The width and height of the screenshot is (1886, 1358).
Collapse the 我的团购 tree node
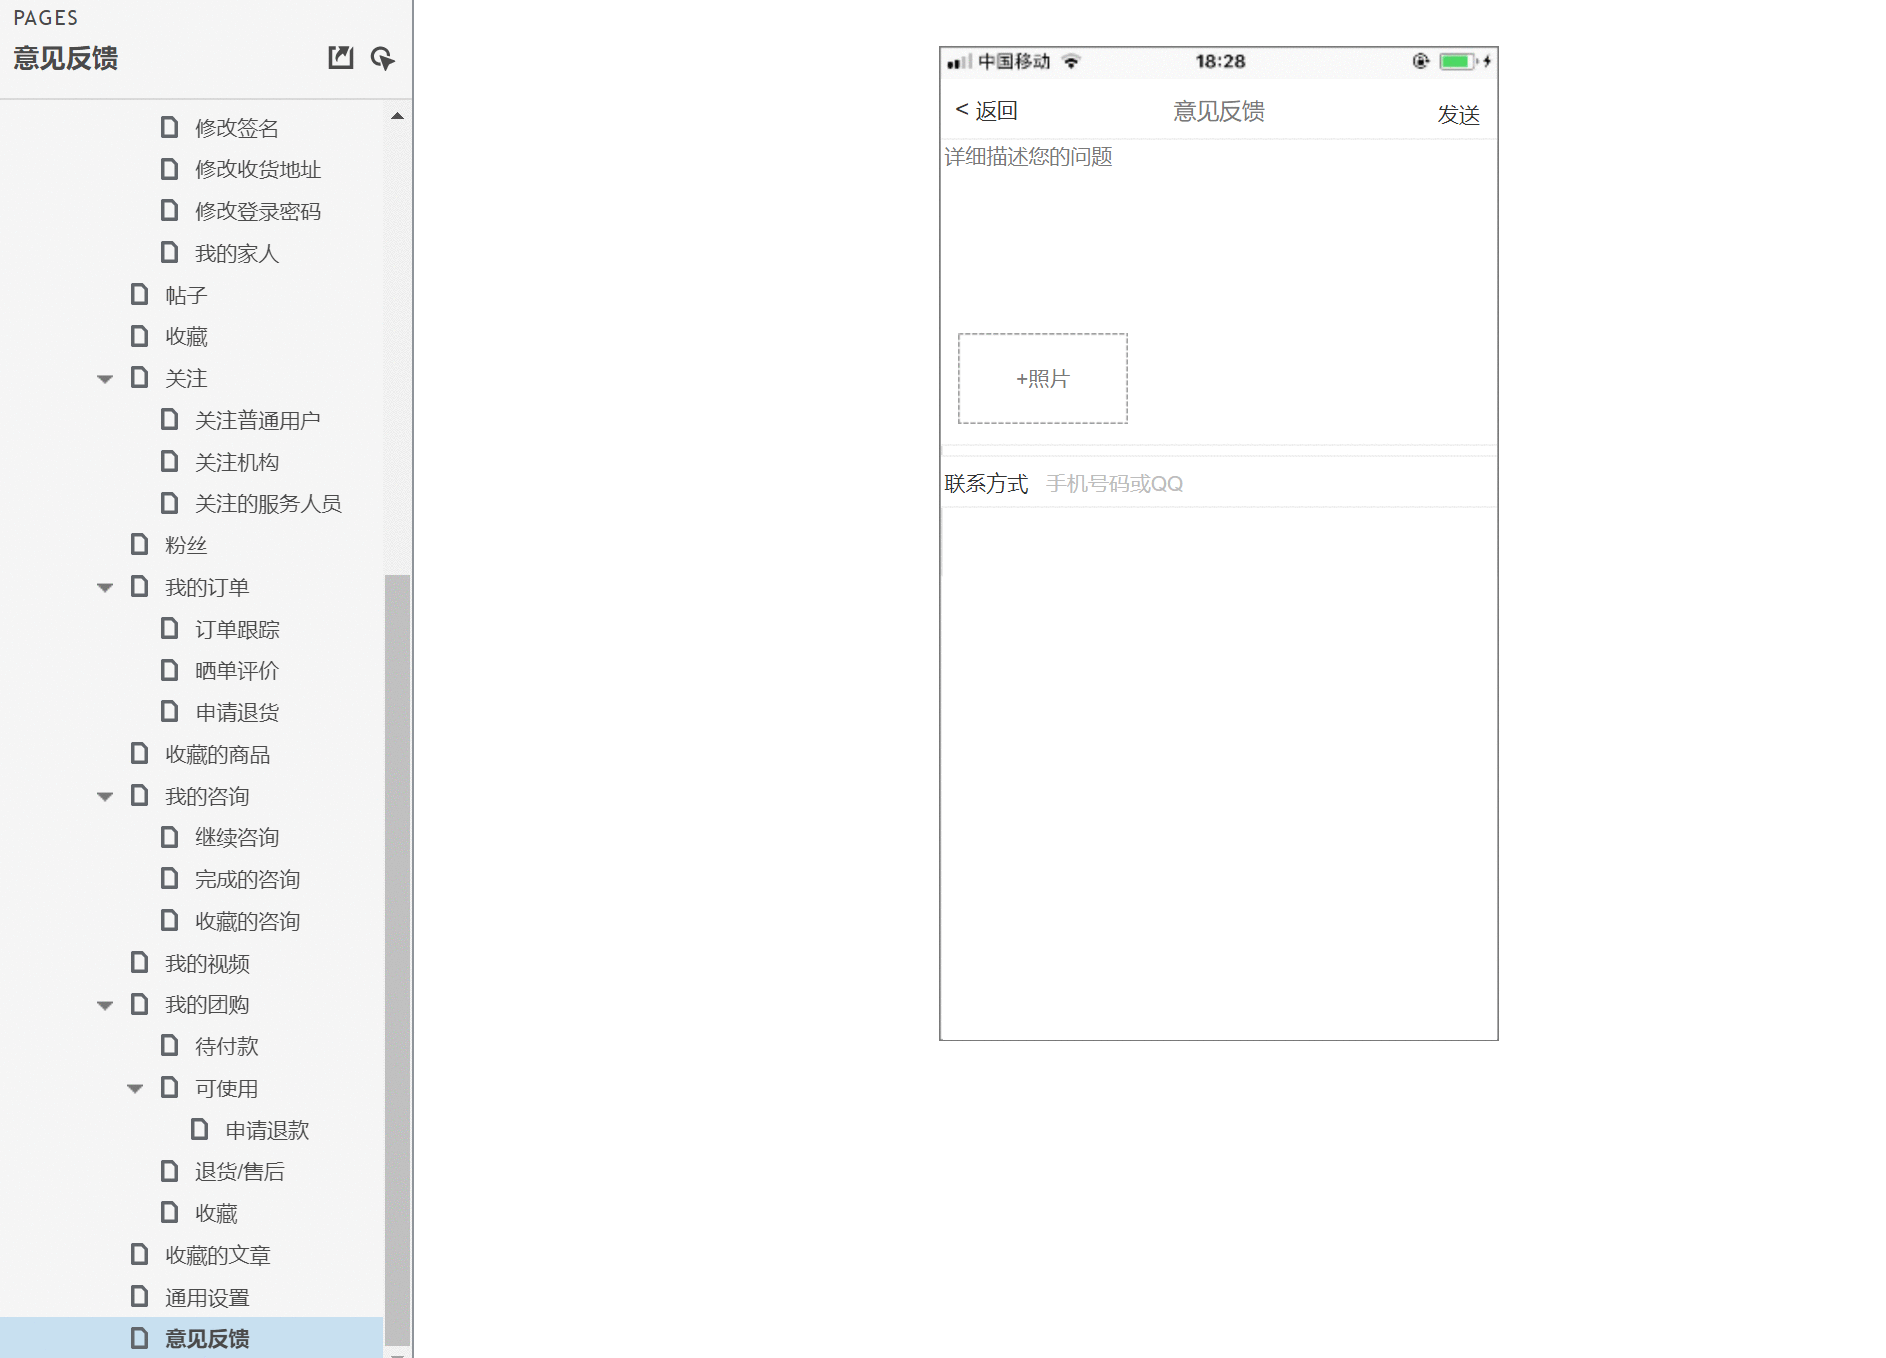pos(105,1005)
